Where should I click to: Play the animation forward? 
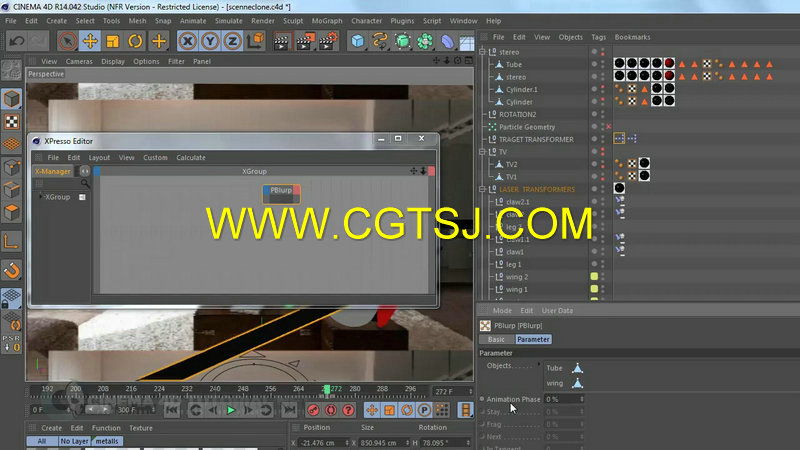tap(231, 410)
